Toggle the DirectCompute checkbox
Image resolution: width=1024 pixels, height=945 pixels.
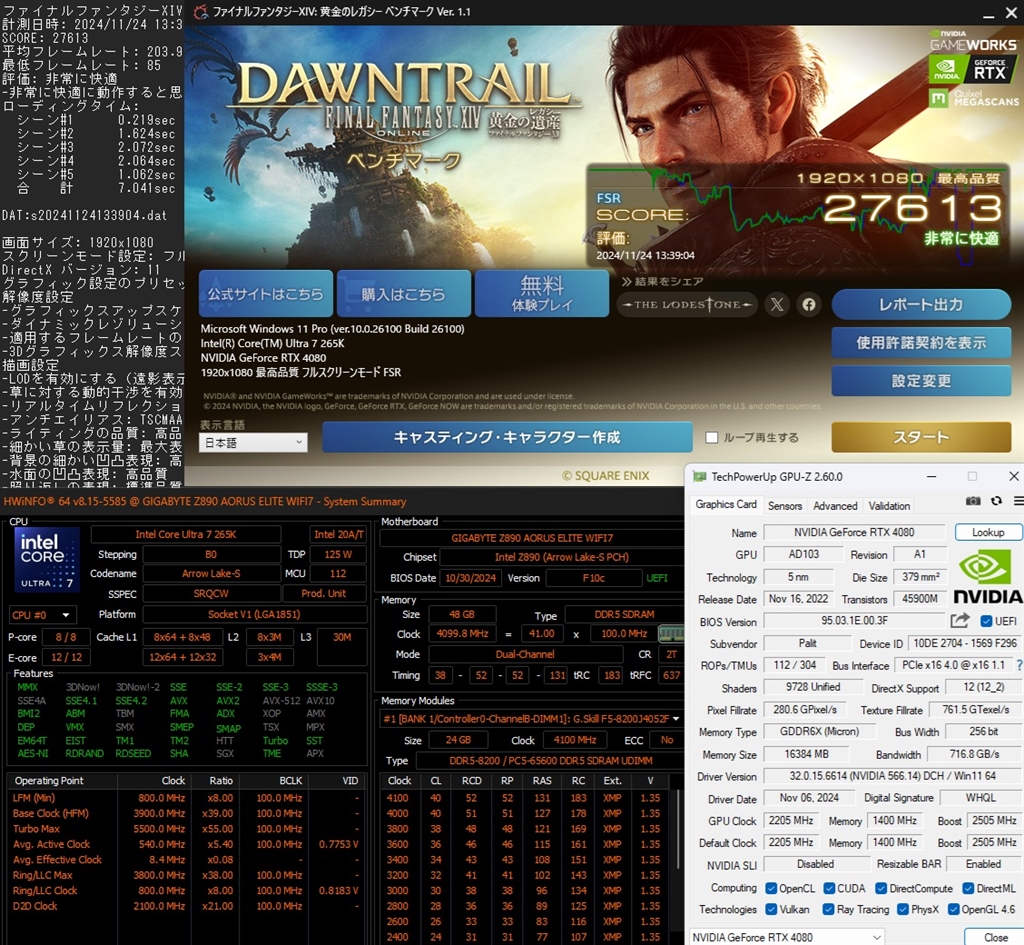coord(881,888)
